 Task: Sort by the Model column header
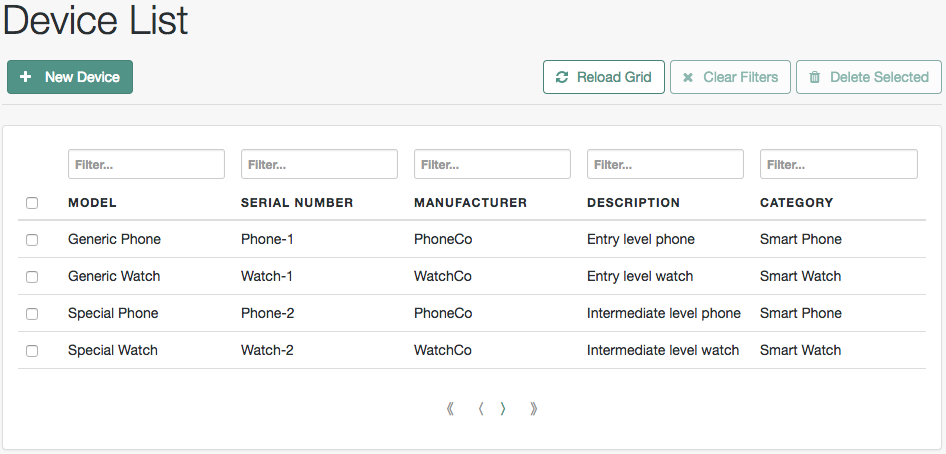coord(92,202)
